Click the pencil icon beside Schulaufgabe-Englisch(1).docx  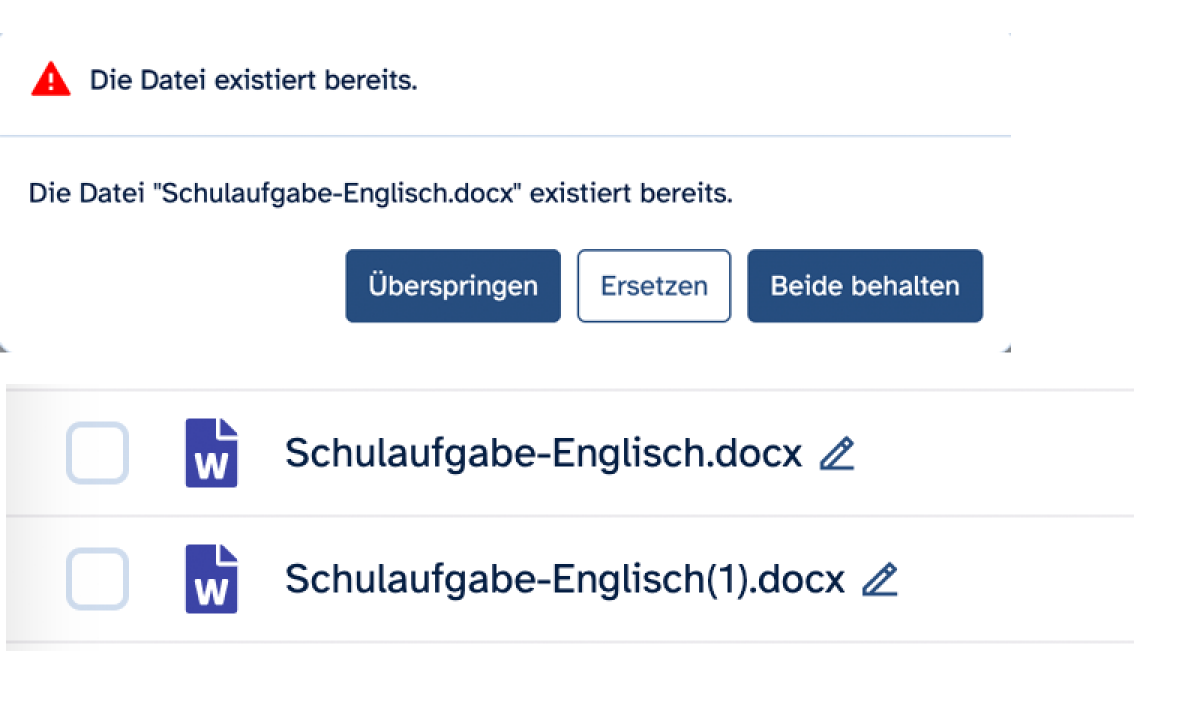click(x=880, y=580)
